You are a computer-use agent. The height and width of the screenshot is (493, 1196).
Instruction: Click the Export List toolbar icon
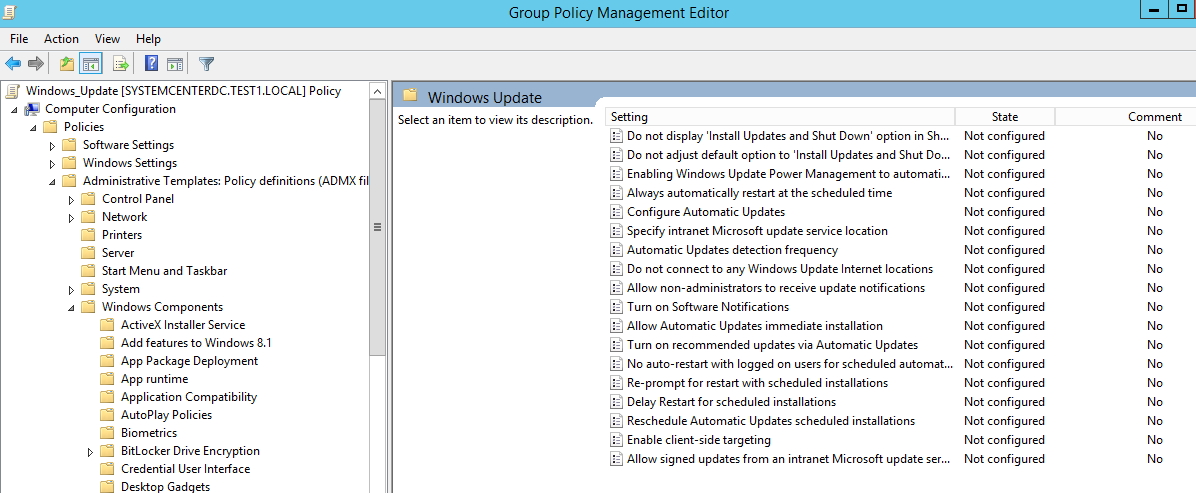pyautogui.click(x=120, y=64)
